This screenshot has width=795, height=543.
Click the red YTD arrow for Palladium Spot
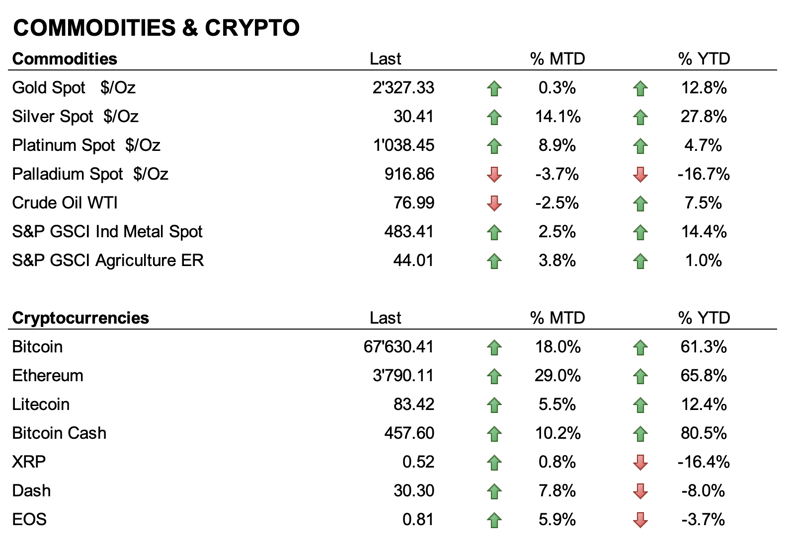(641, 174)
